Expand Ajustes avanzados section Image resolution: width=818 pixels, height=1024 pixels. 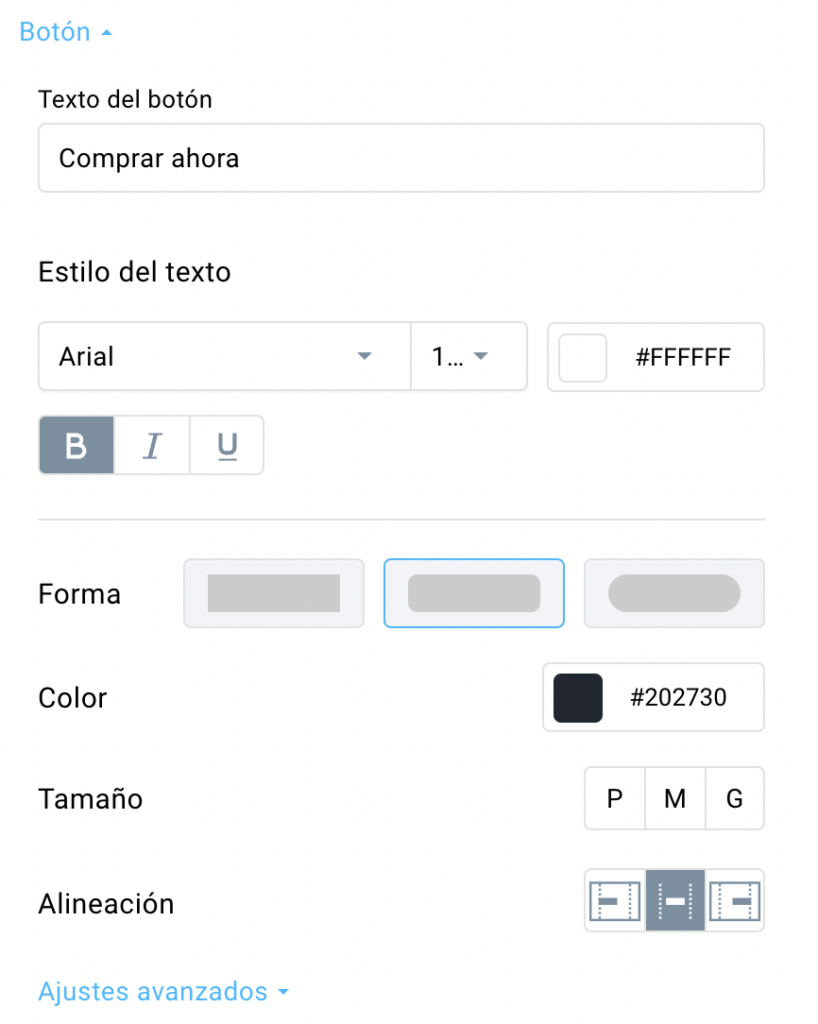163,991
